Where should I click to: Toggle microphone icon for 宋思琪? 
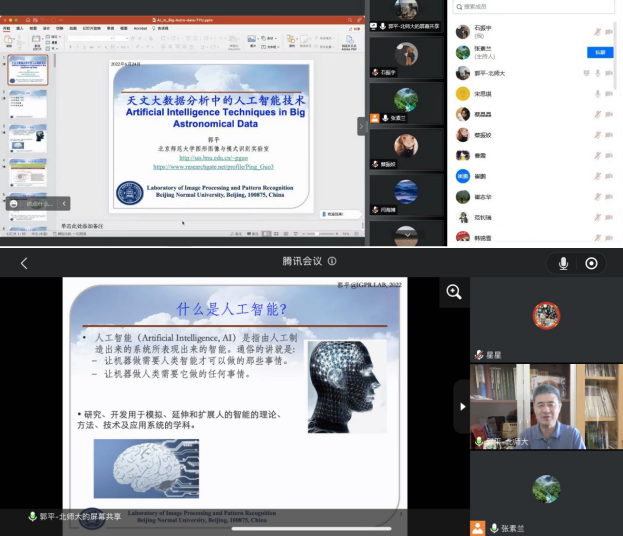597,94
